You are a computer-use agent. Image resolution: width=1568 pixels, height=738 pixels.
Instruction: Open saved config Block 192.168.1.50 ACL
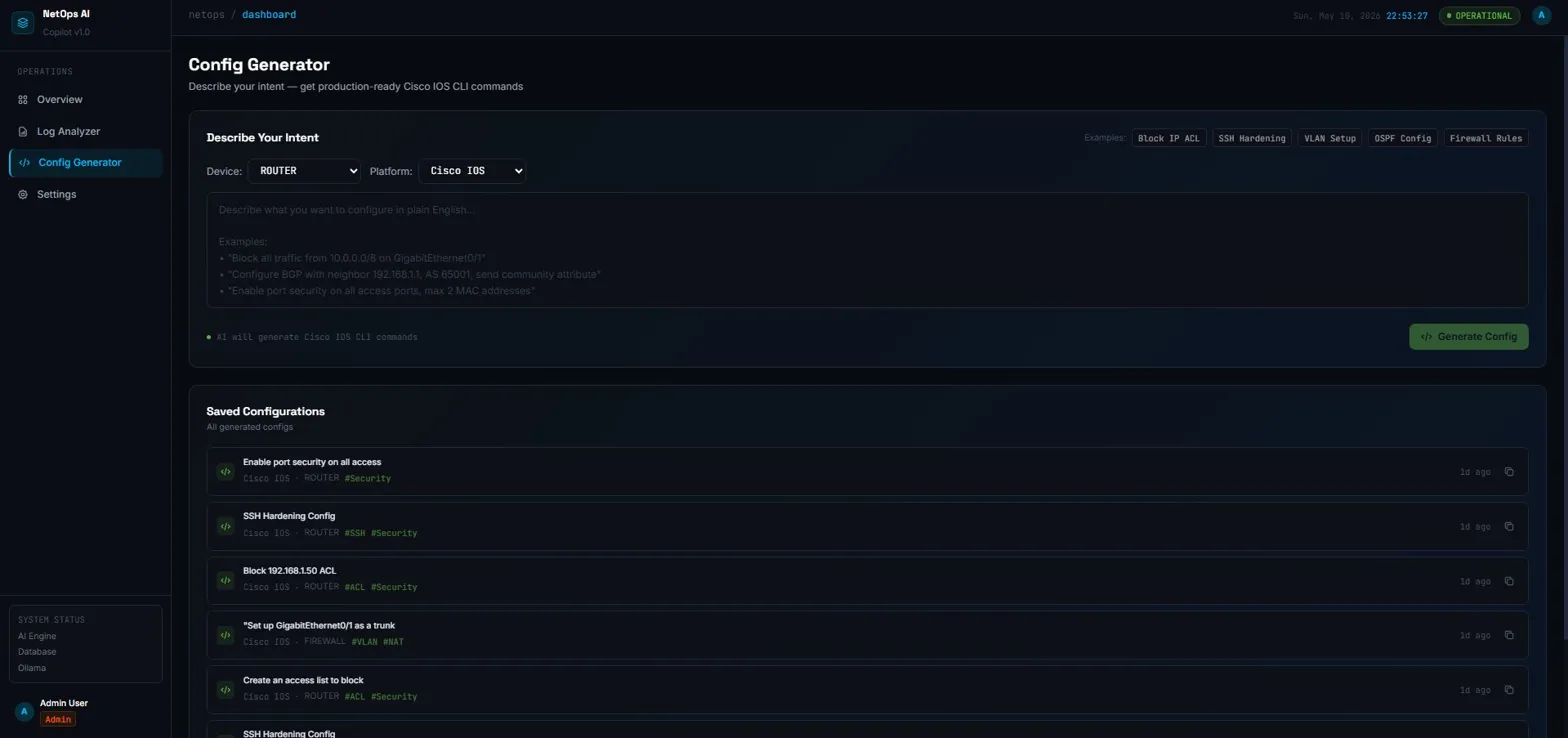pyautogui.click(x=290, y=570)
